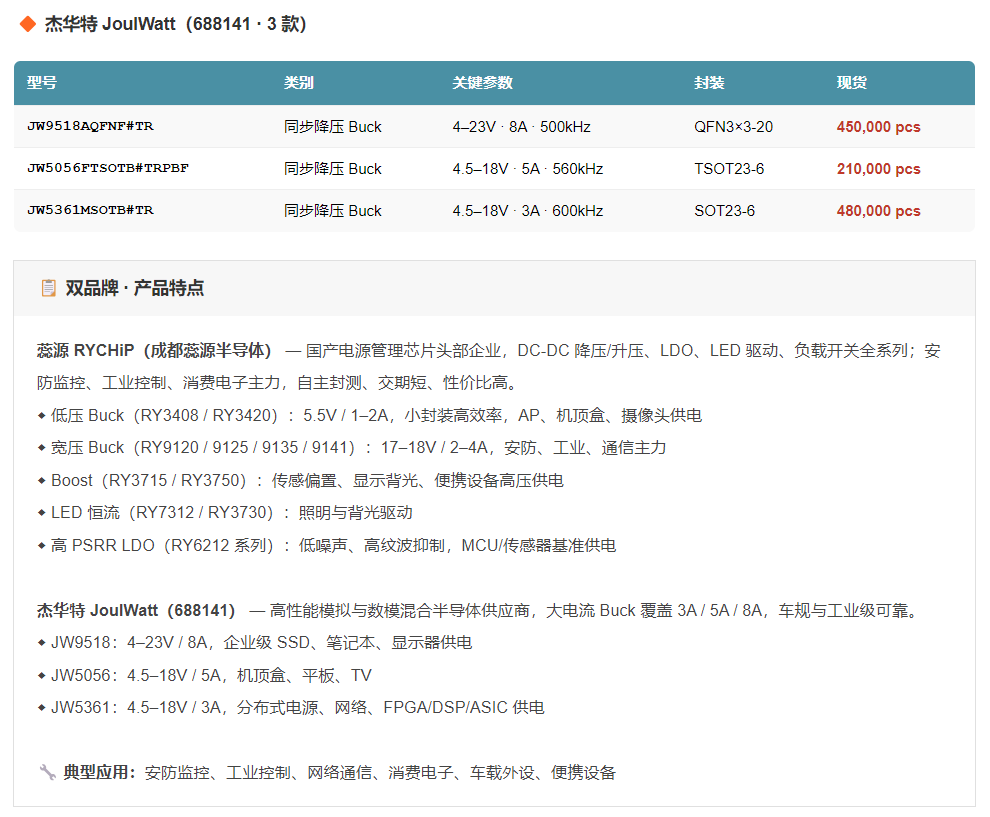Click the parameters 4.5–18V · 3A · 600kHz
This screenshot has width=990, height=817.
click(528, 211)
